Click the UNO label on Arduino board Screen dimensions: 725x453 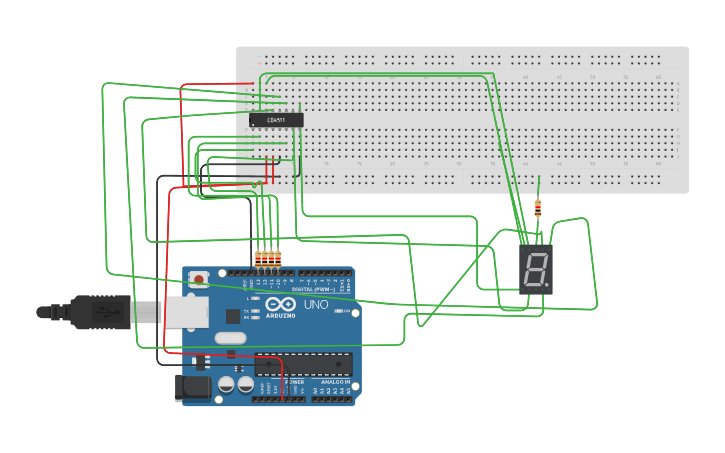point(316,305)
